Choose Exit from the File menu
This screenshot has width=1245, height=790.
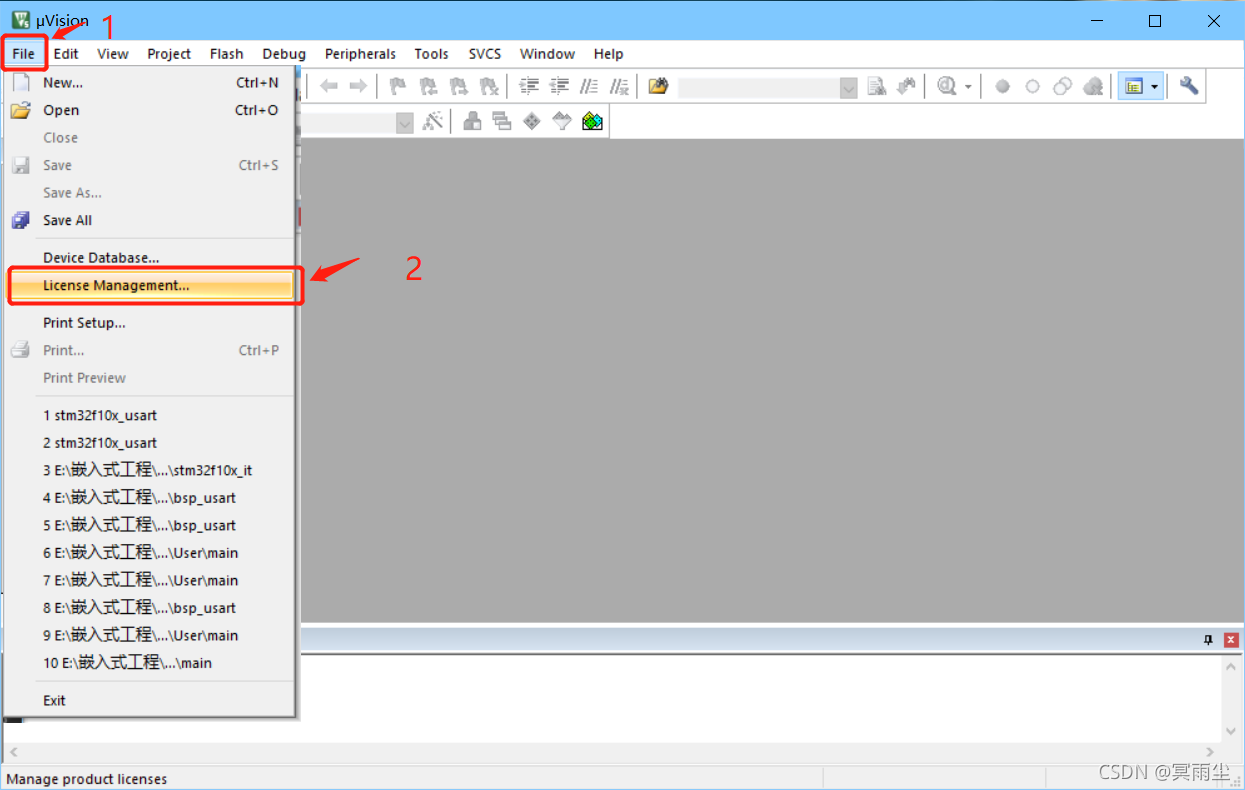(149, 701)
